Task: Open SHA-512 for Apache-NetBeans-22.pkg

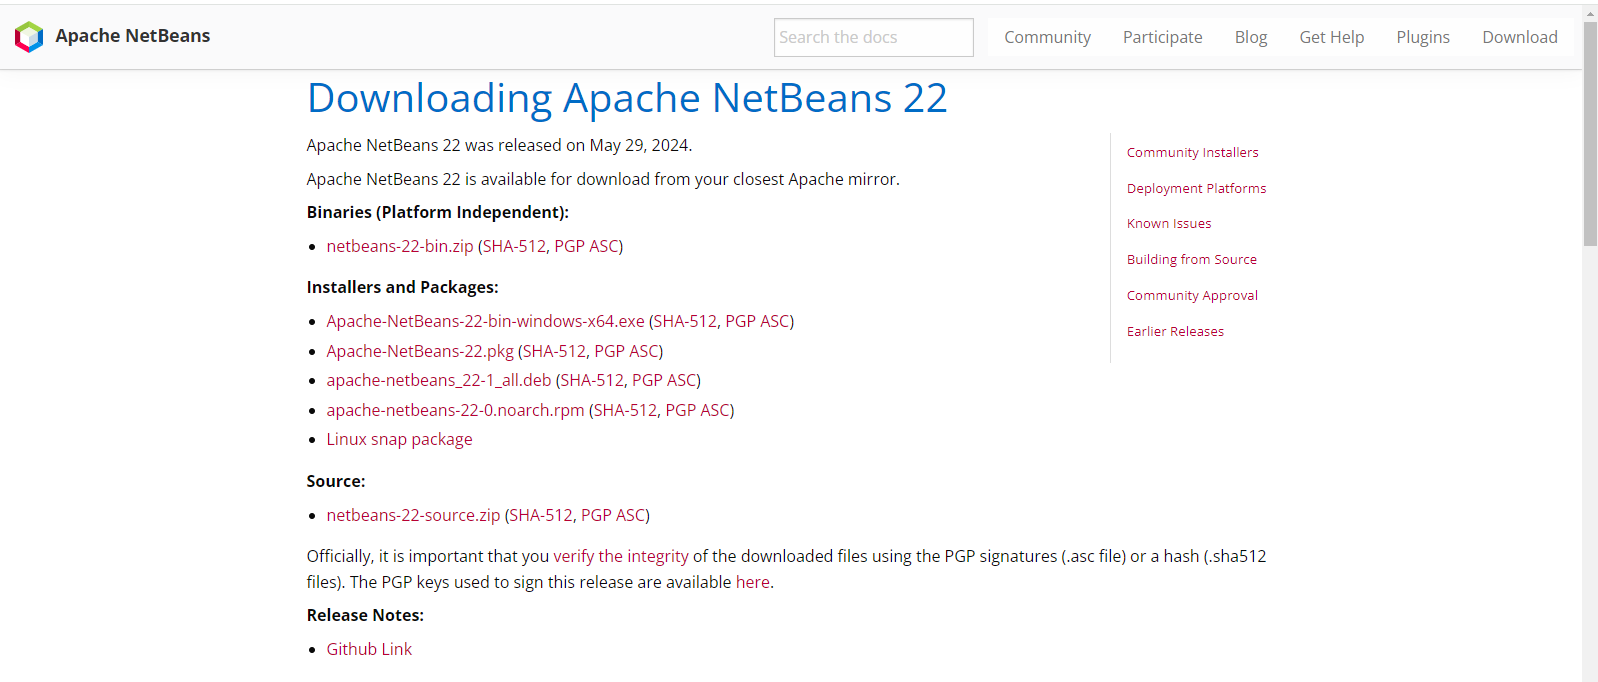Action: pyautogui.click(x=554, y=351)
